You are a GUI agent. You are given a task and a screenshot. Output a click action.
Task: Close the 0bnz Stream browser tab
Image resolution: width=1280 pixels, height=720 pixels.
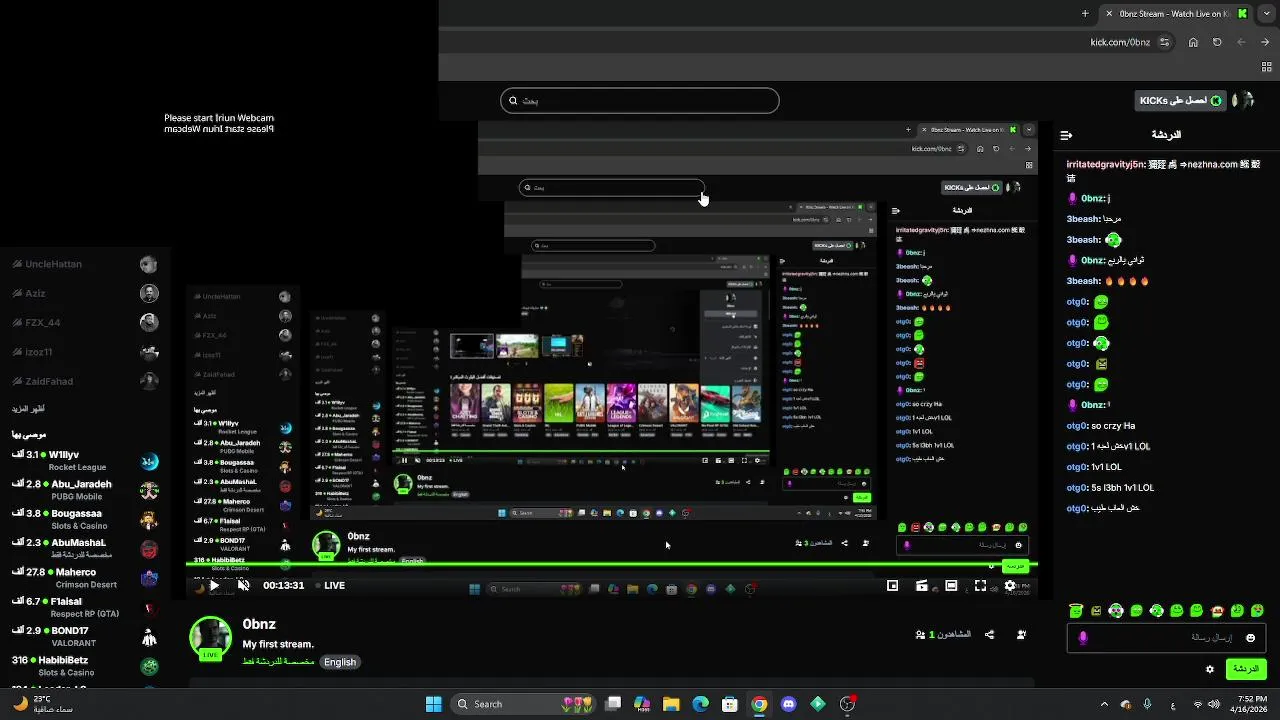[x=1108, y=14]
